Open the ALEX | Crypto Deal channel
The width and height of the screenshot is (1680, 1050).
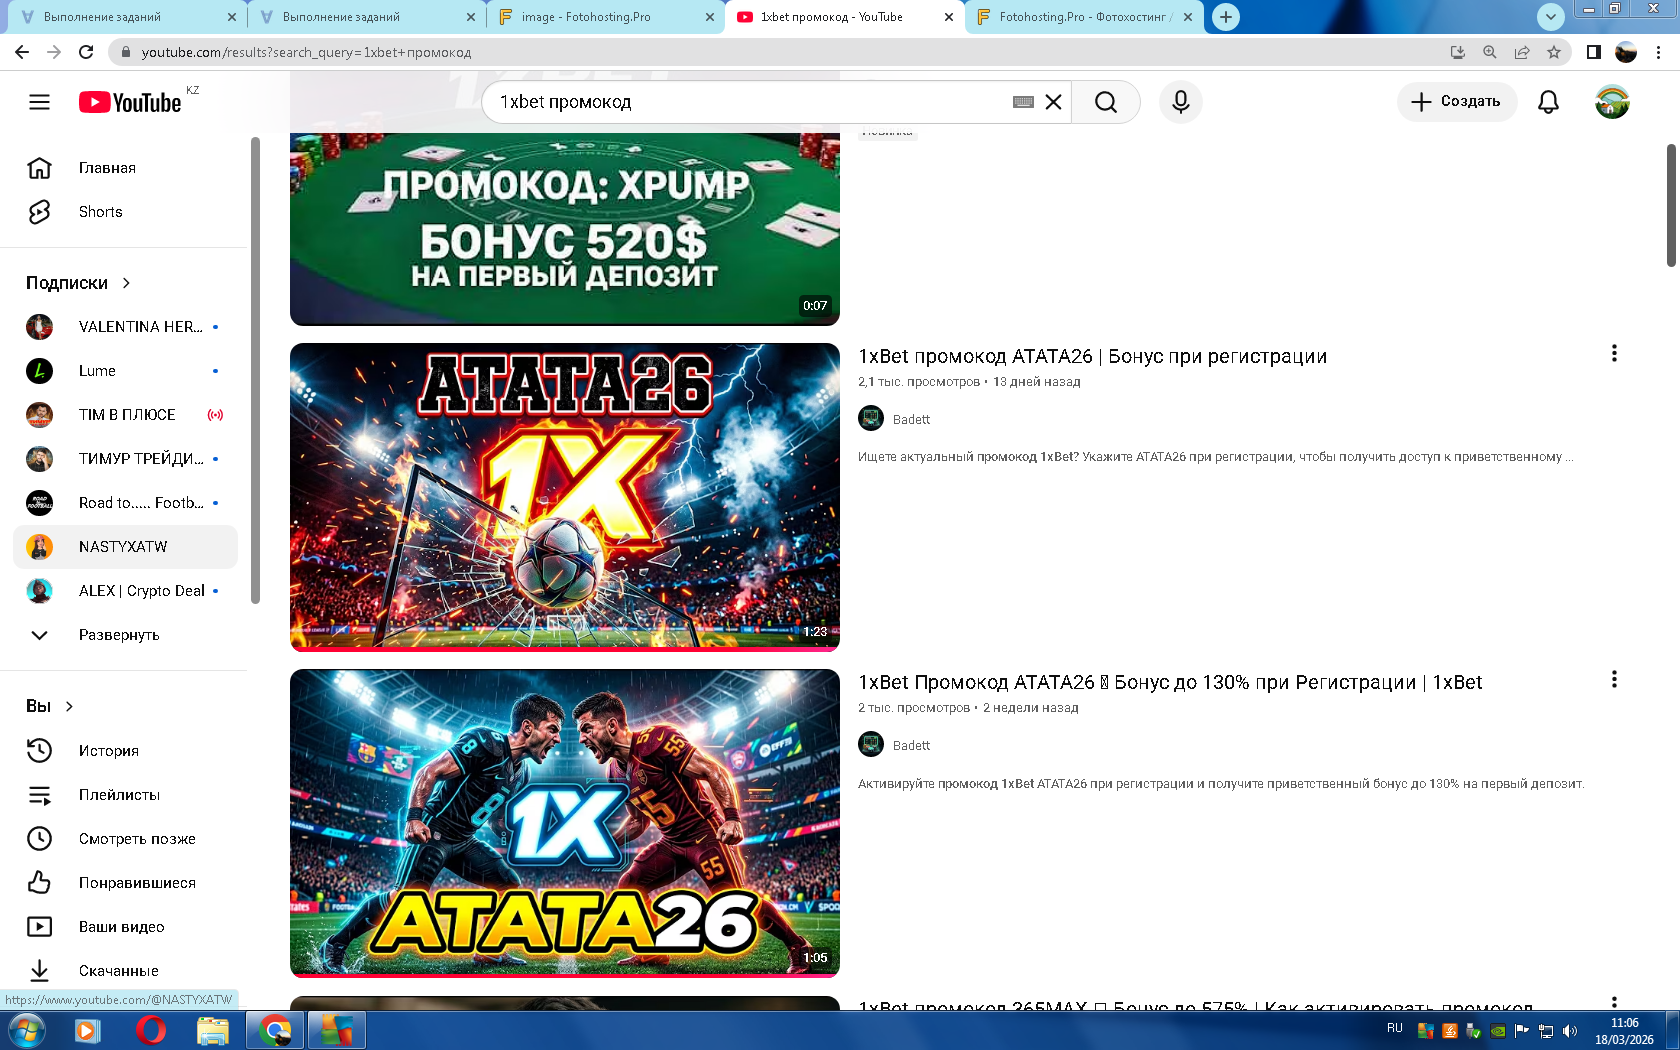point(126,591)
